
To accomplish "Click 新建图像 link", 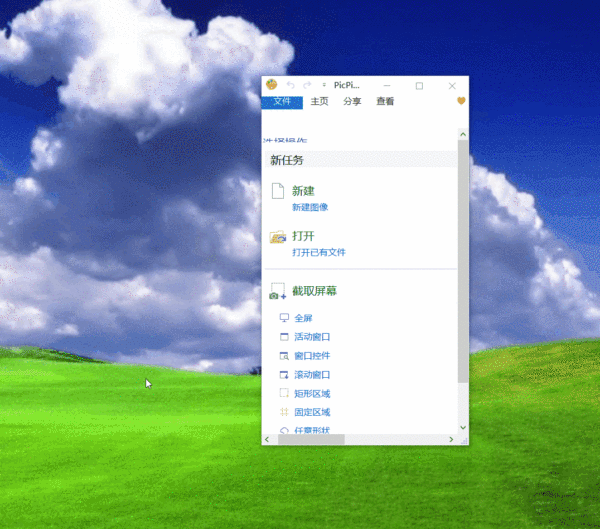I will point(310,207).
